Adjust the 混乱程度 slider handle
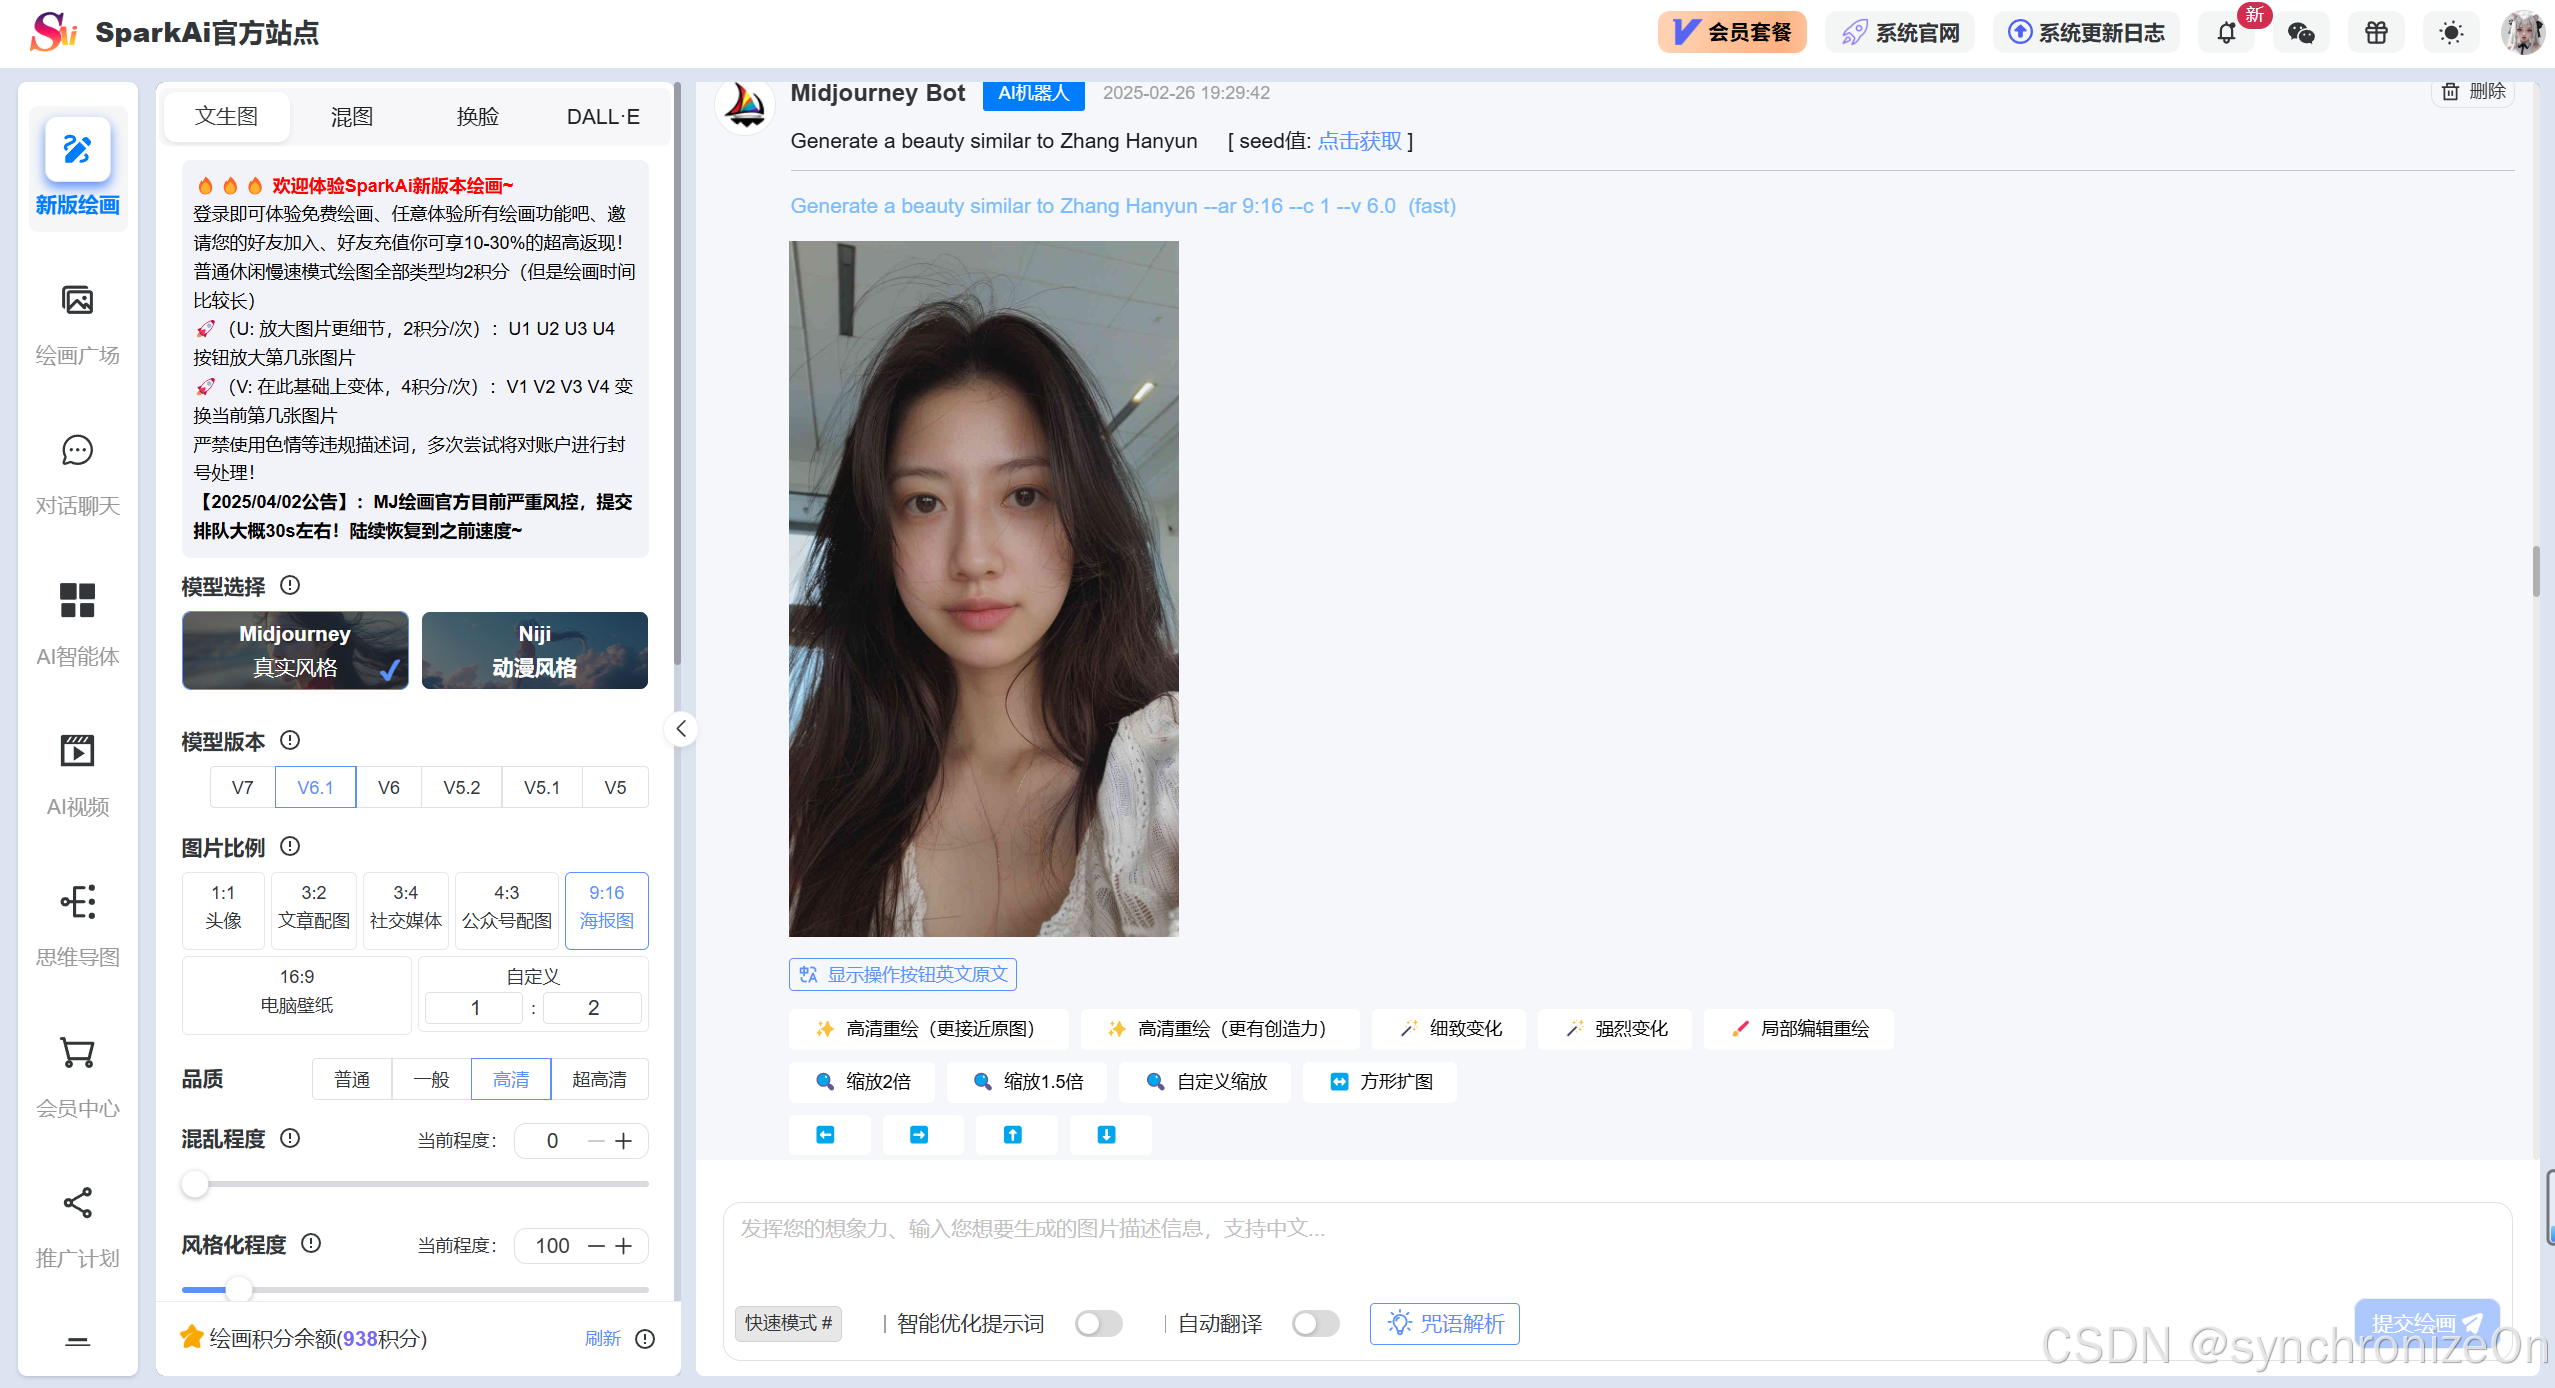The width and height of the screenshot is (2555, 1388). (195, 1184)
